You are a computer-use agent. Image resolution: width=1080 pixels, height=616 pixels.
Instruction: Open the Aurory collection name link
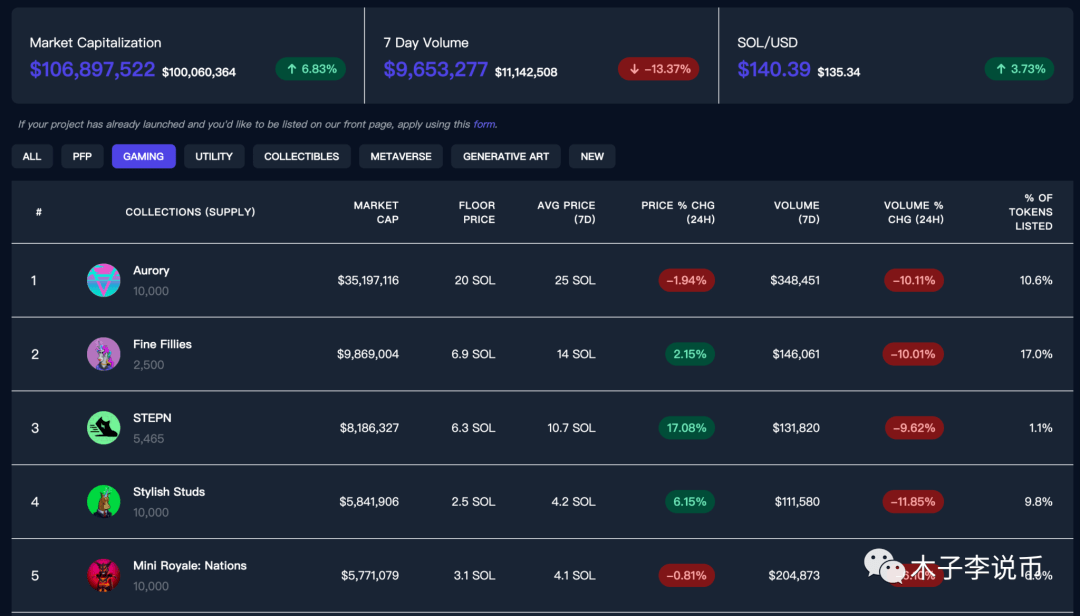pyautogui.click(x=151, y=271)
